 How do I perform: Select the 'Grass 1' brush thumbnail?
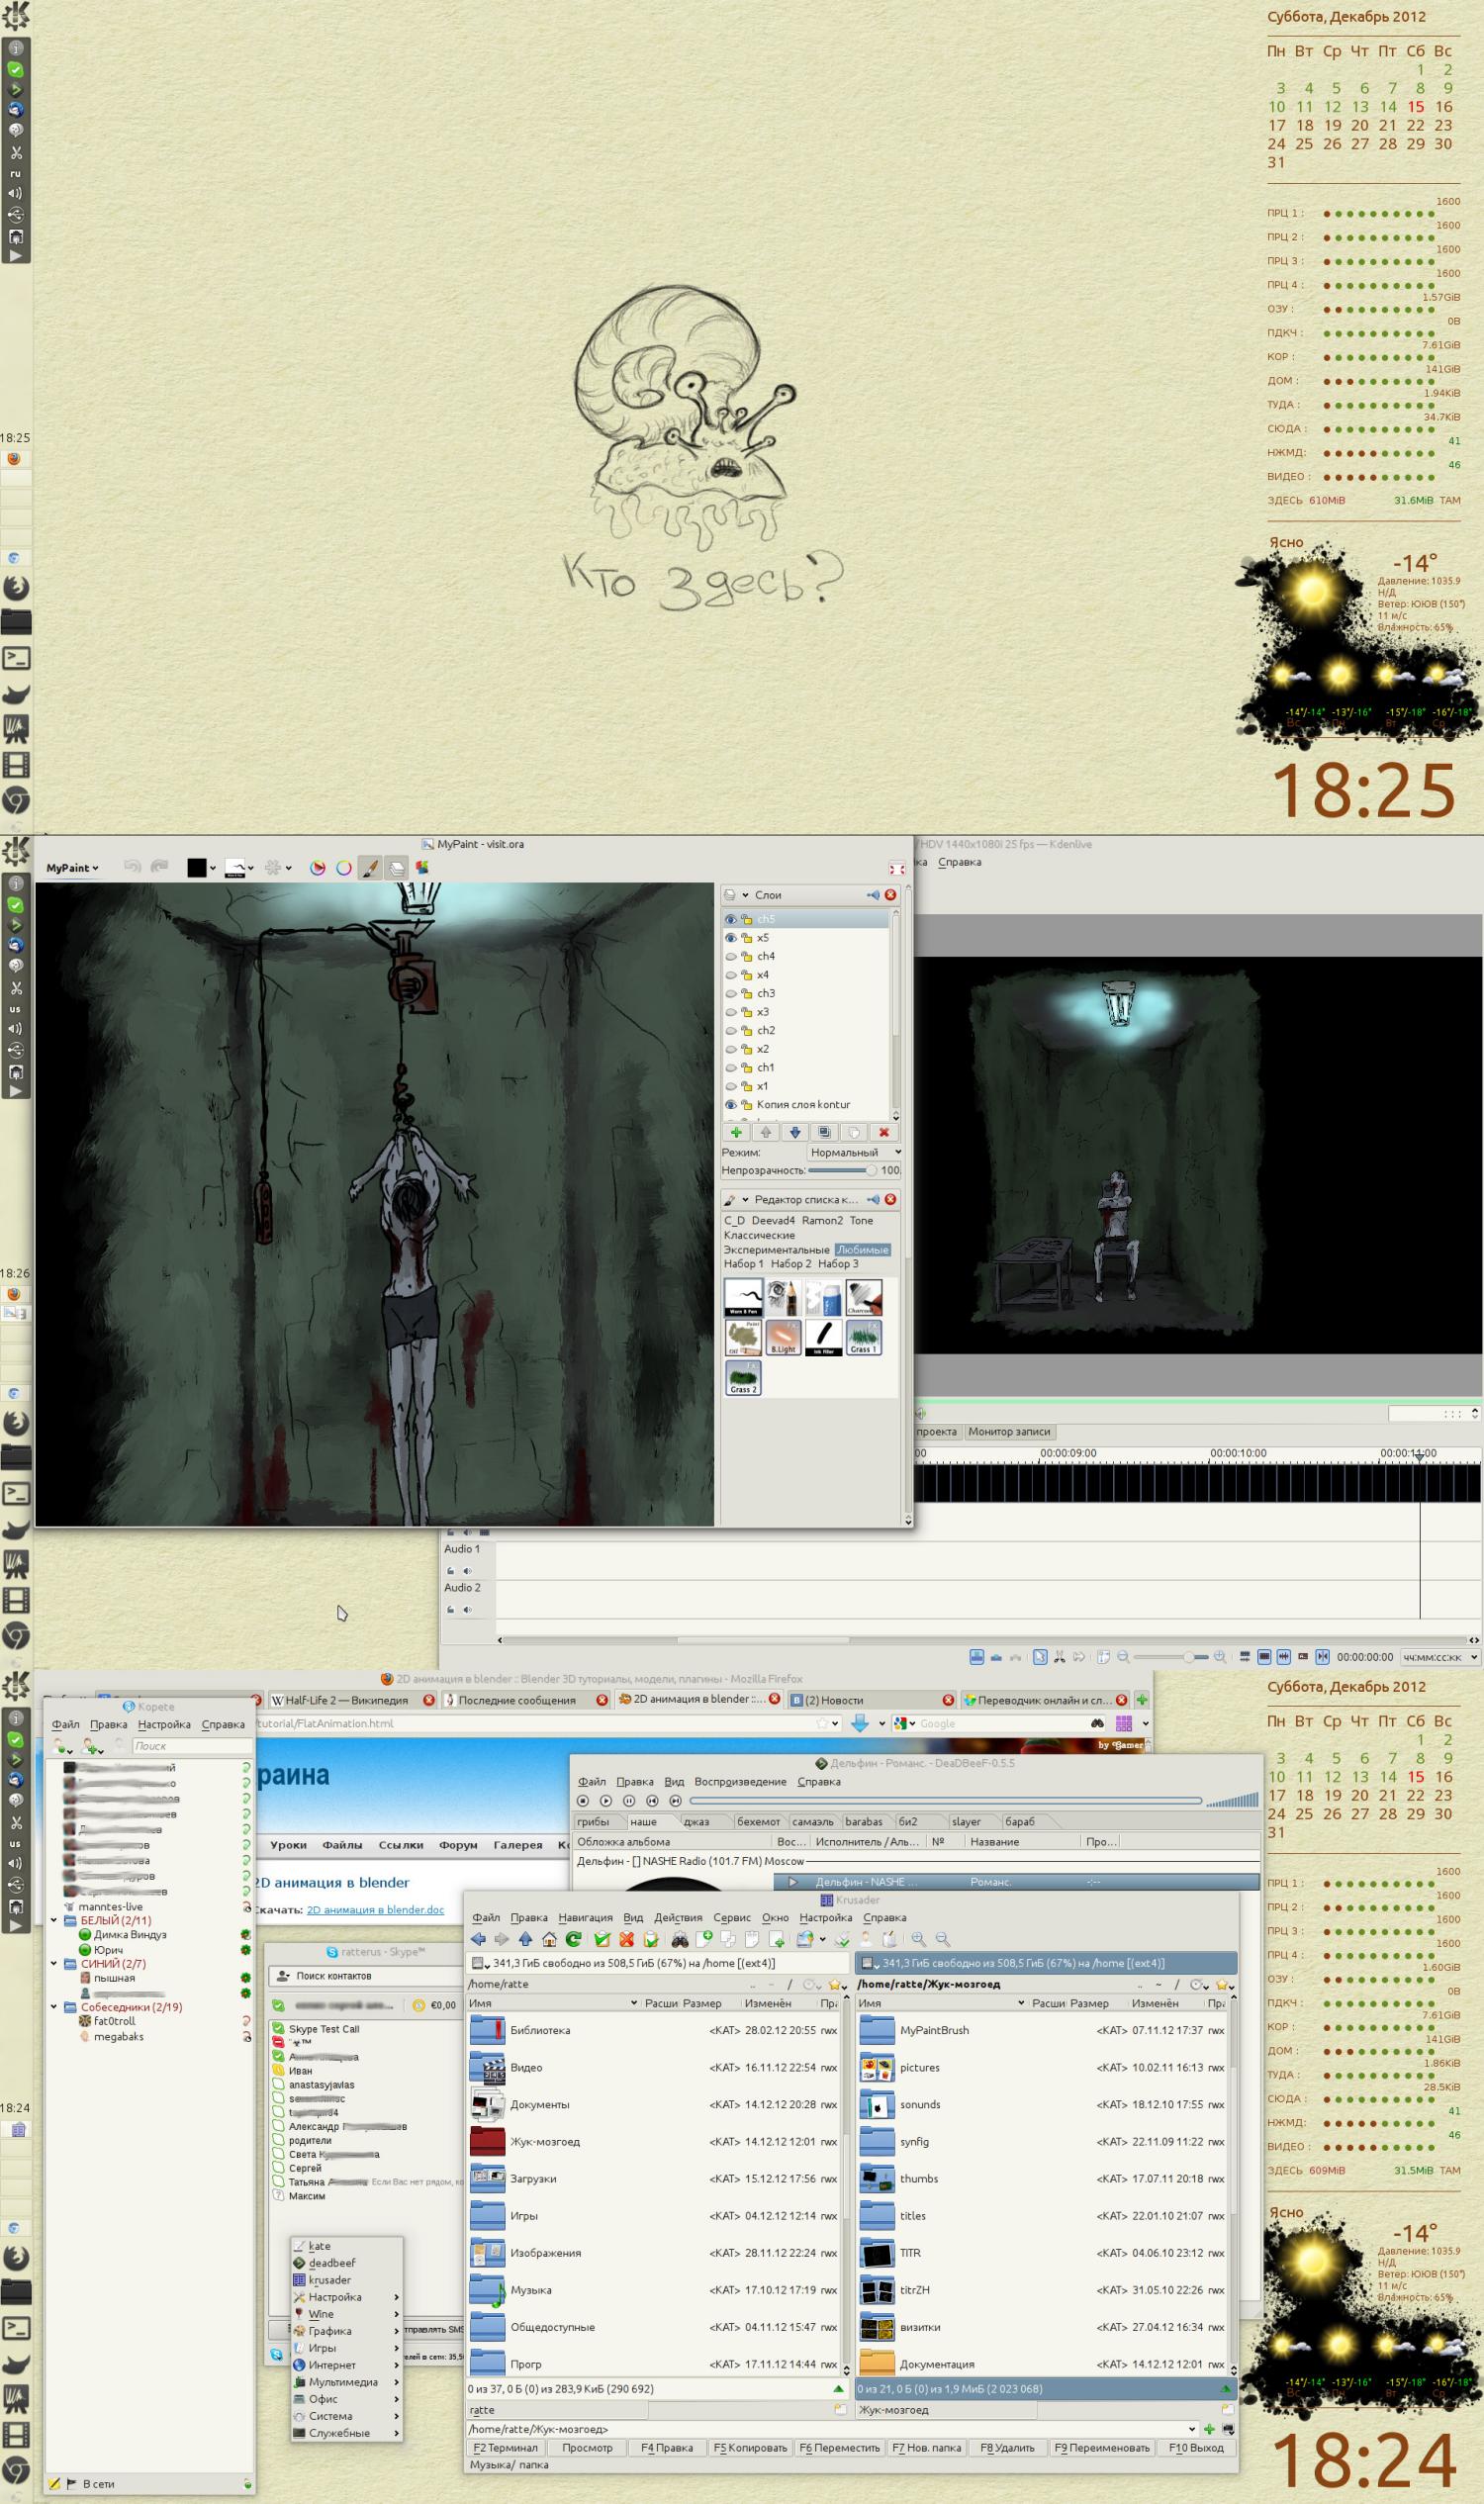coord(864,1337)
